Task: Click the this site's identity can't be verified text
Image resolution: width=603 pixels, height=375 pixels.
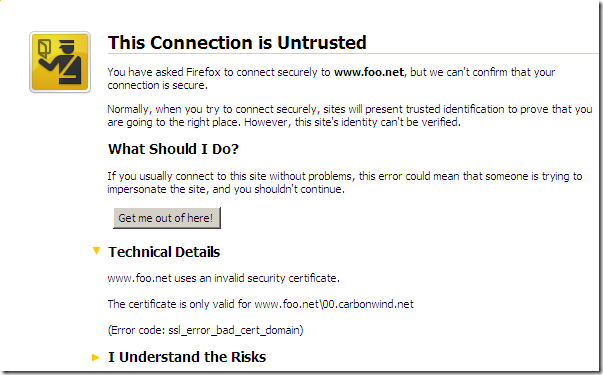Action: coord(377,122)
